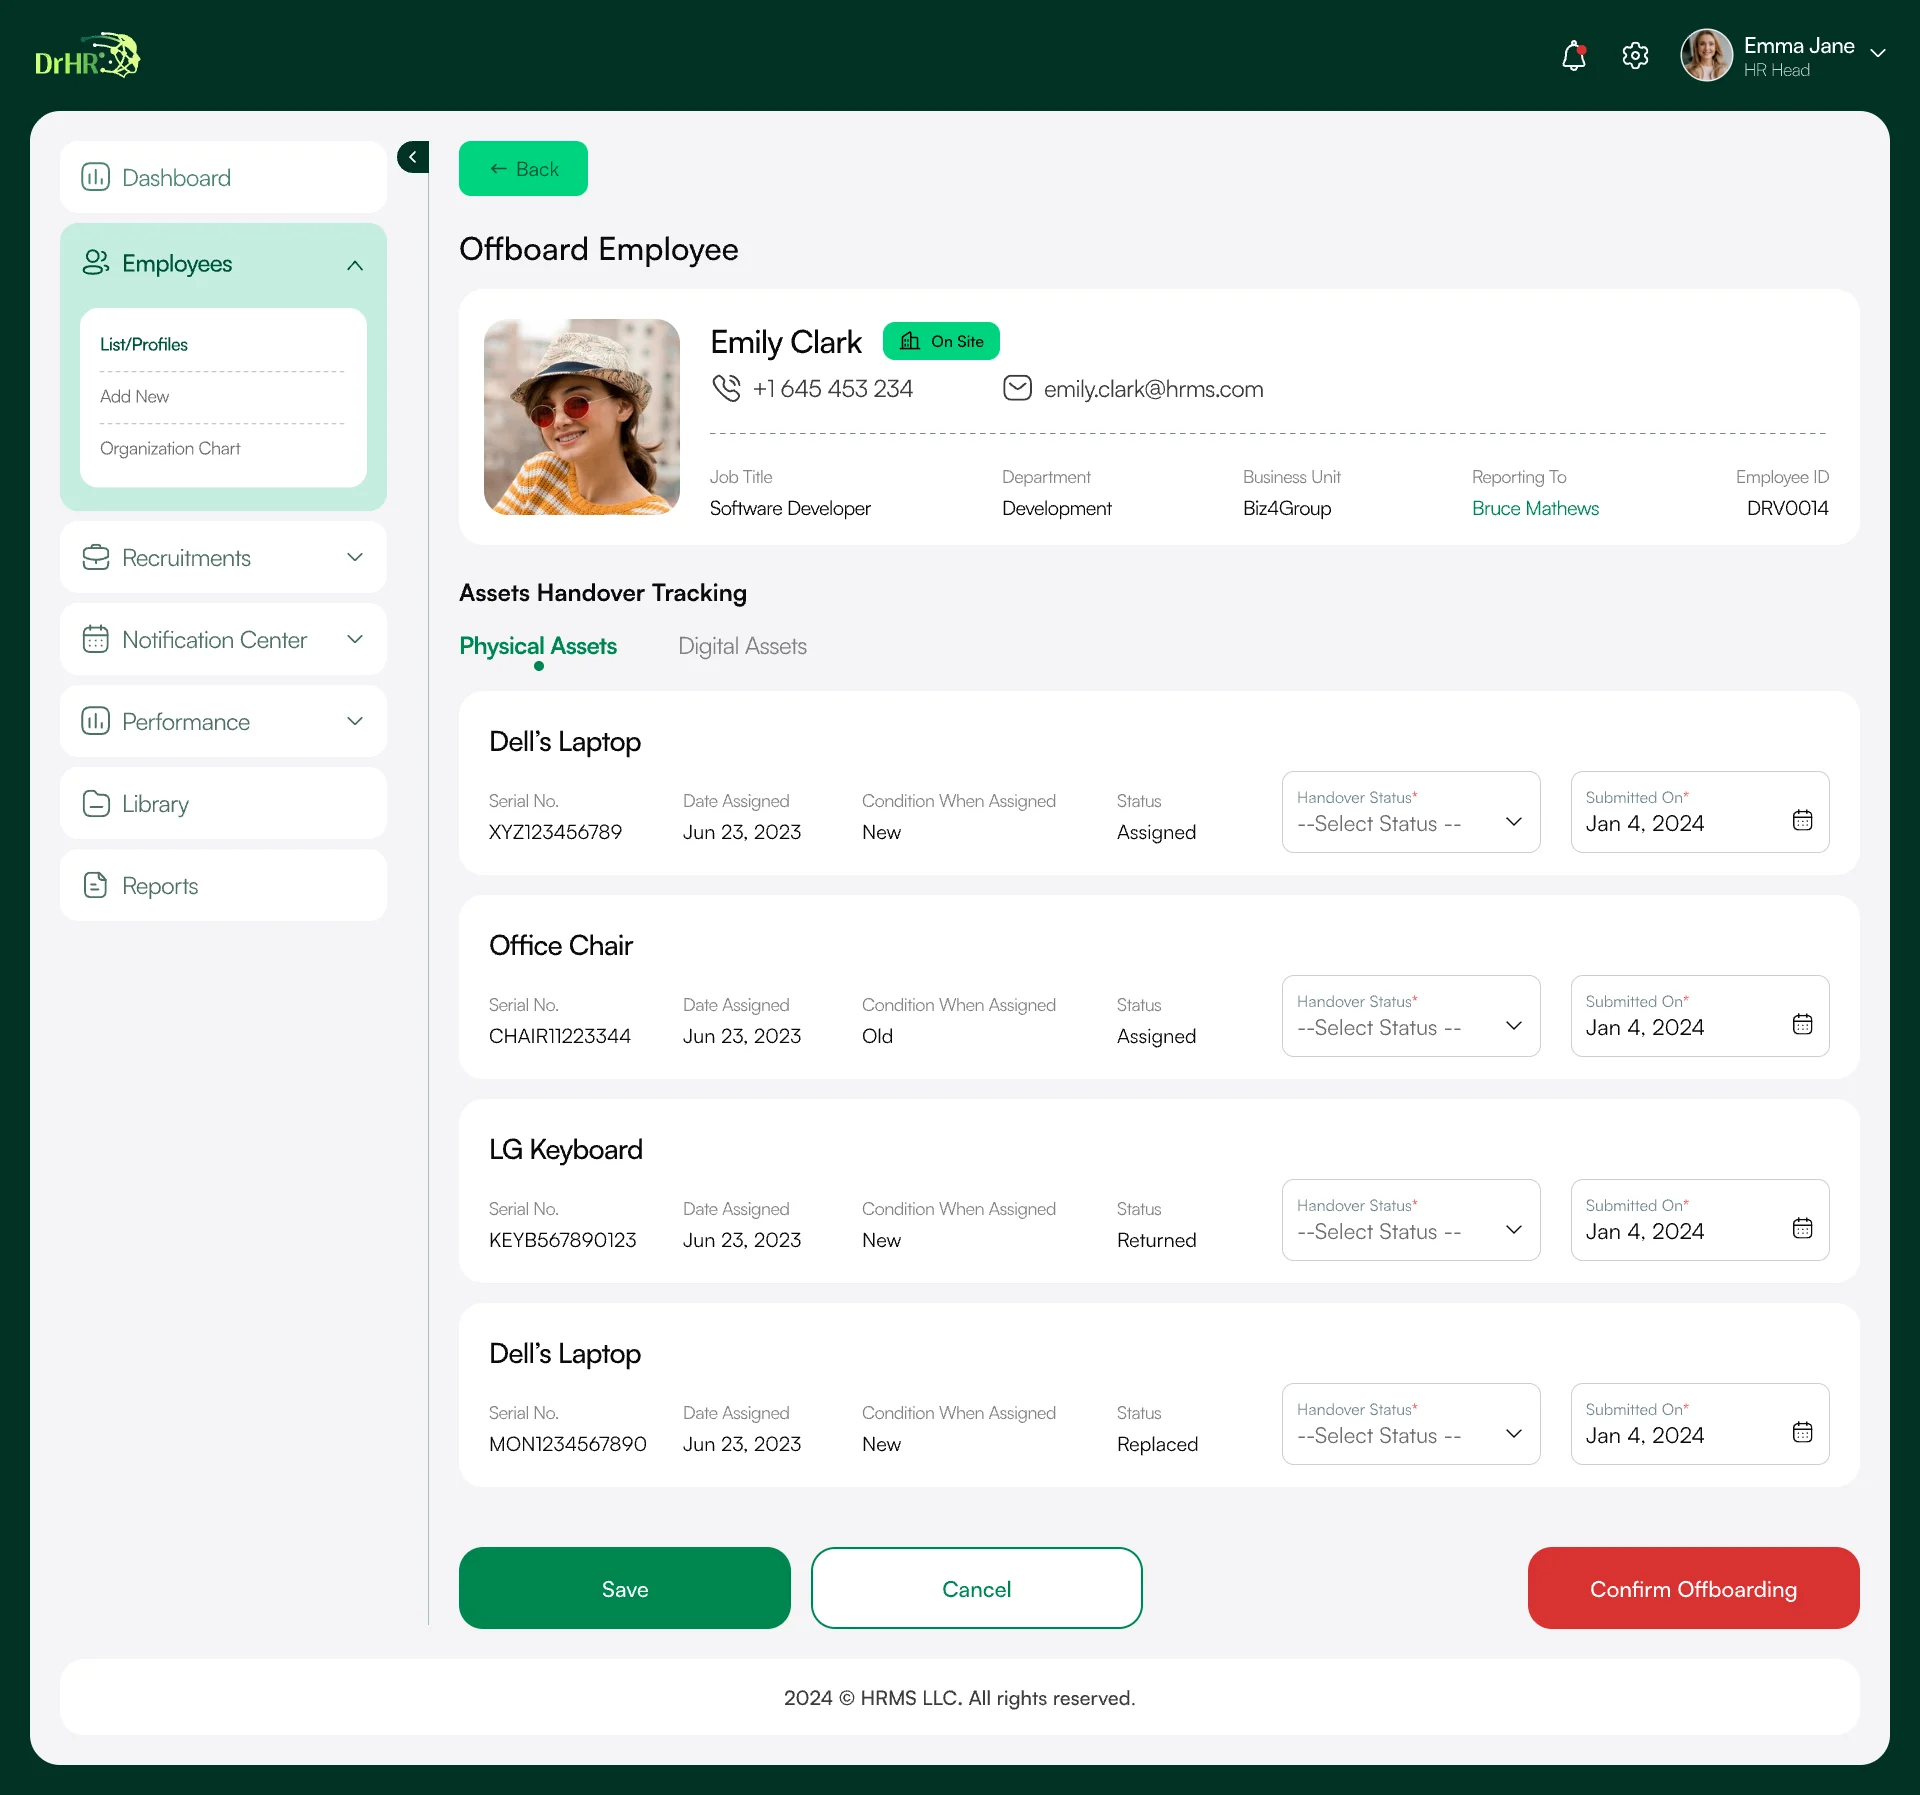Click the Recruitments sidebar icon

[x=96, y=557]
